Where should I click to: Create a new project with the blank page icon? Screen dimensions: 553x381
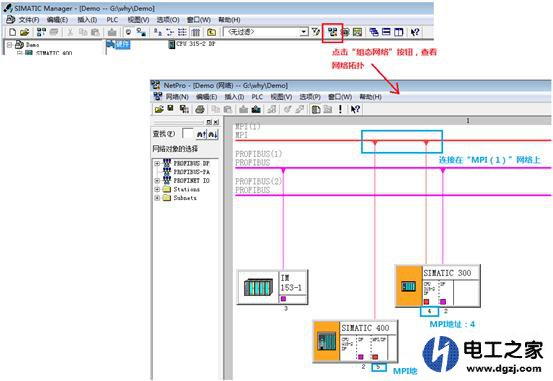pos(13,32)
